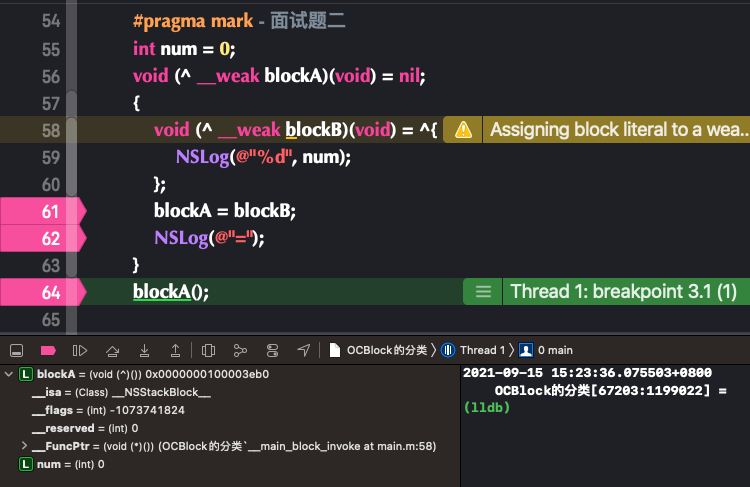Click the main frame person icon
This screenshot has width=750, height=487.
[526, 350]
